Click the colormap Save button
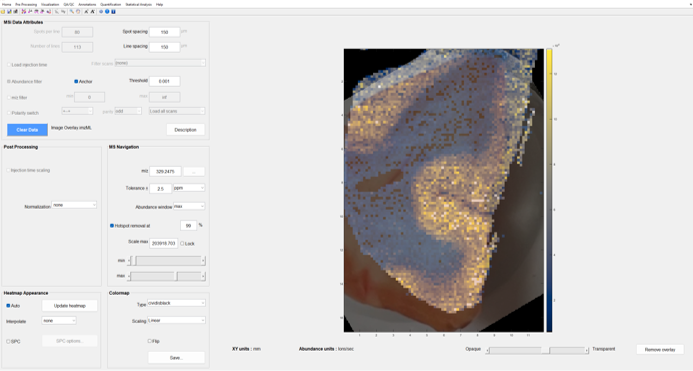The width and height of the screenshot is (693, 371). [176, 357]
